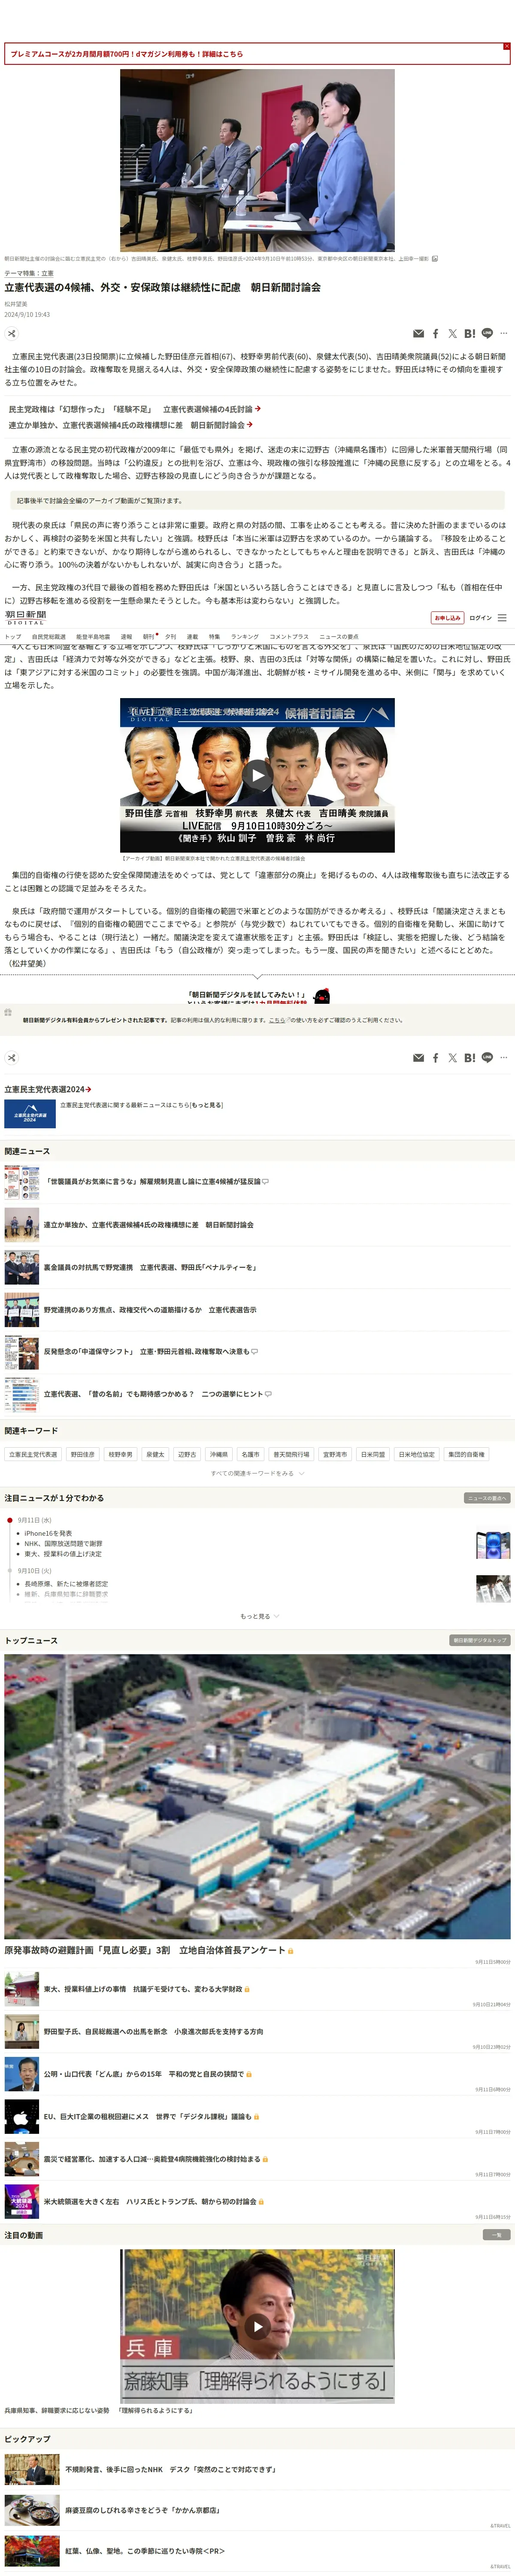Close the premium course promo banner
Viewport: 515px width, 2576px height.
point(506,46)
